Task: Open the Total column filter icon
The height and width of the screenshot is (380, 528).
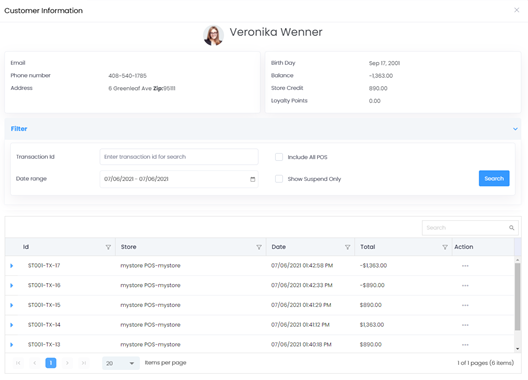Action: click(x=445, y=247)
